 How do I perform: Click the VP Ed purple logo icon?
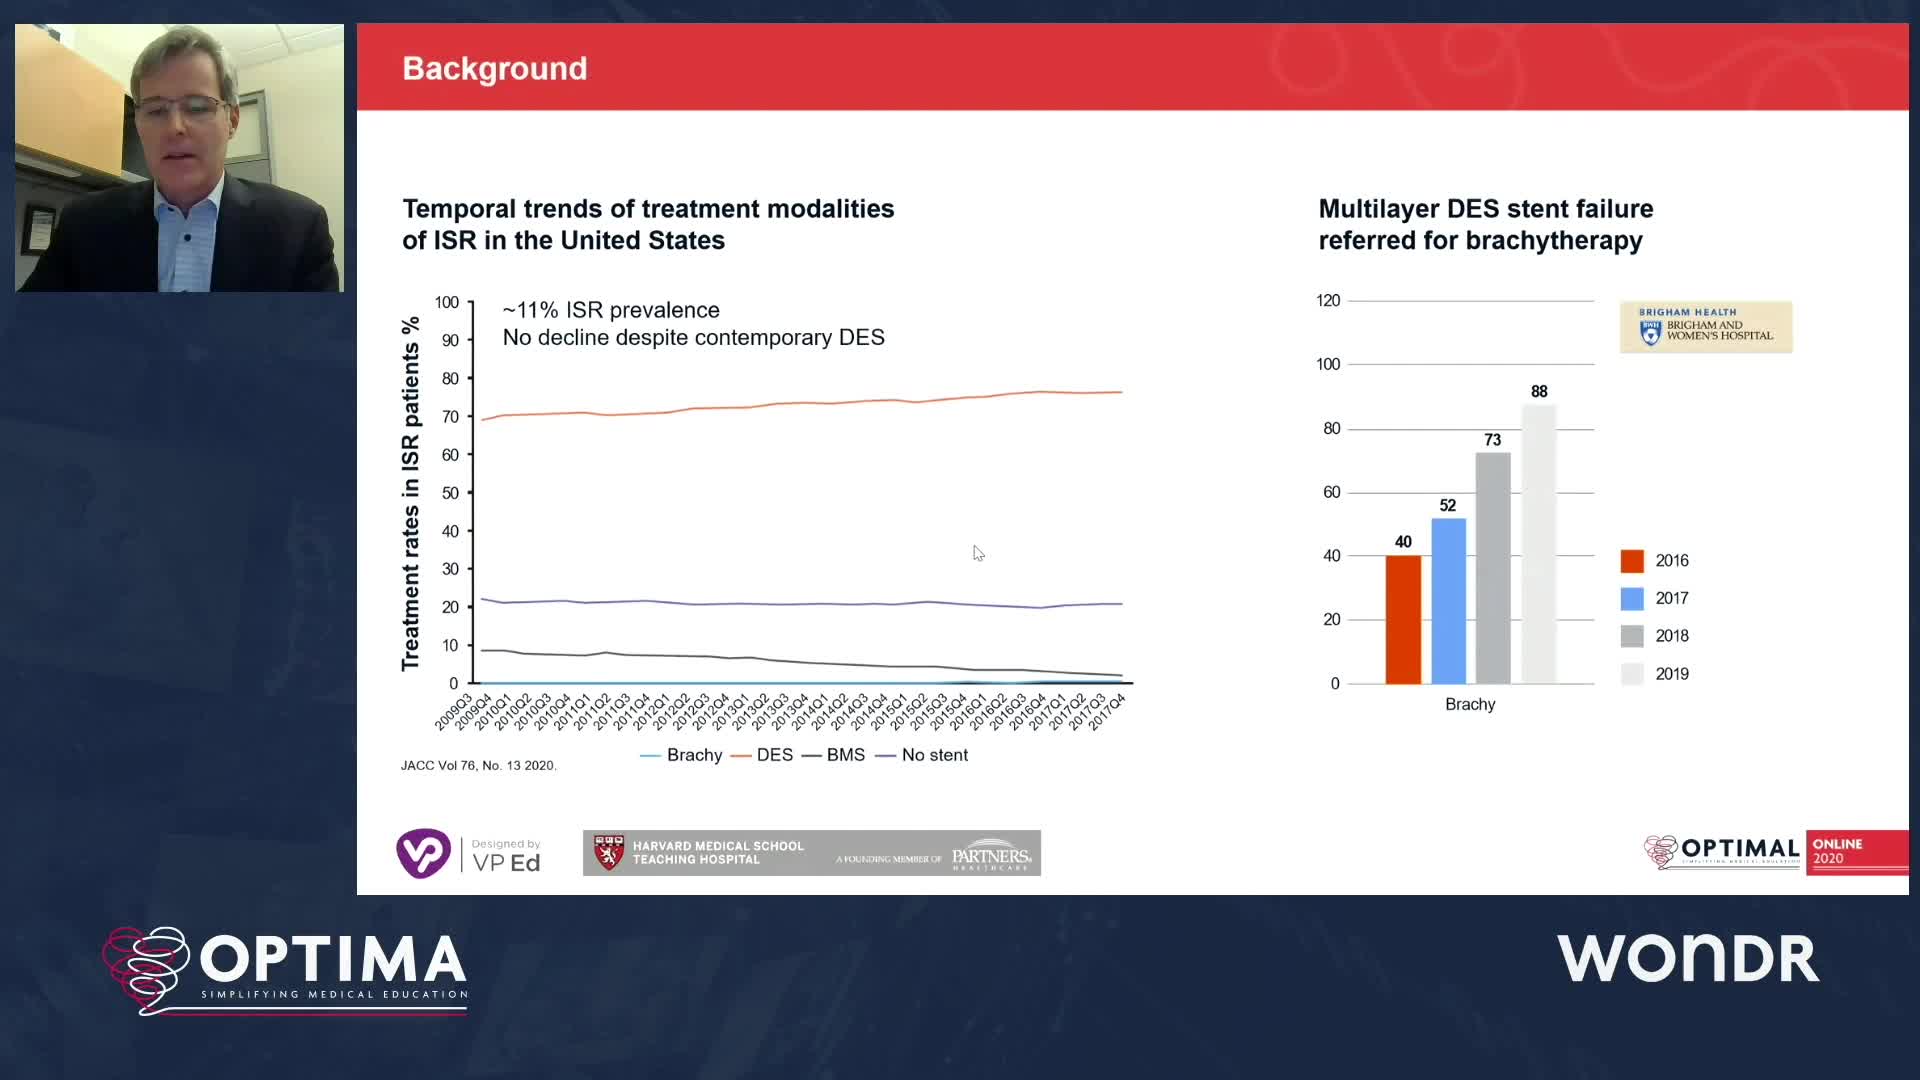(x=423, y=853)
